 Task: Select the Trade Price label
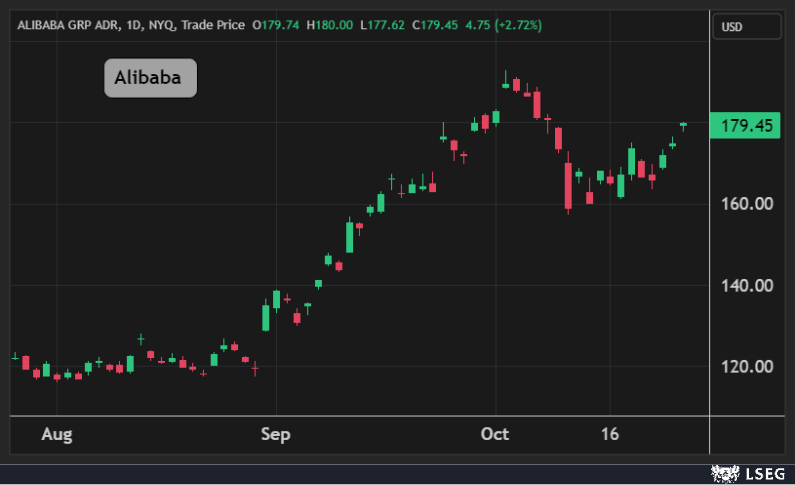214,24
